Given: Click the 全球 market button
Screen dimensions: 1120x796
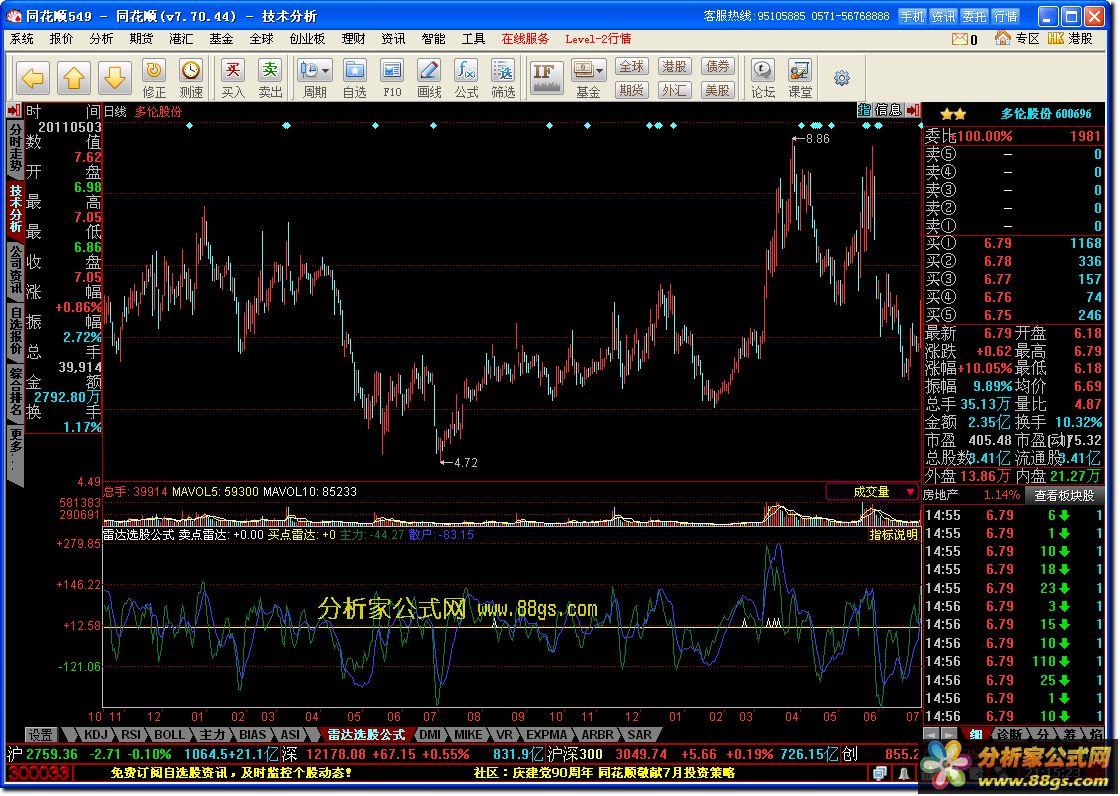Looking at the screenshot, I should click(x=631, y=66).
